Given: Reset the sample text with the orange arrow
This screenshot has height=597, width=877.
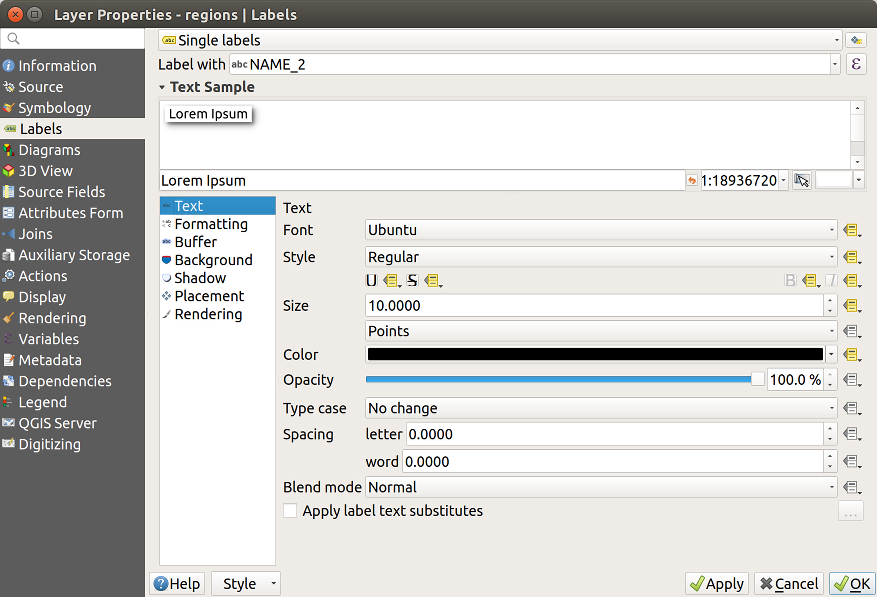Looking at the screenshot, I should click(x=692, y=181).
